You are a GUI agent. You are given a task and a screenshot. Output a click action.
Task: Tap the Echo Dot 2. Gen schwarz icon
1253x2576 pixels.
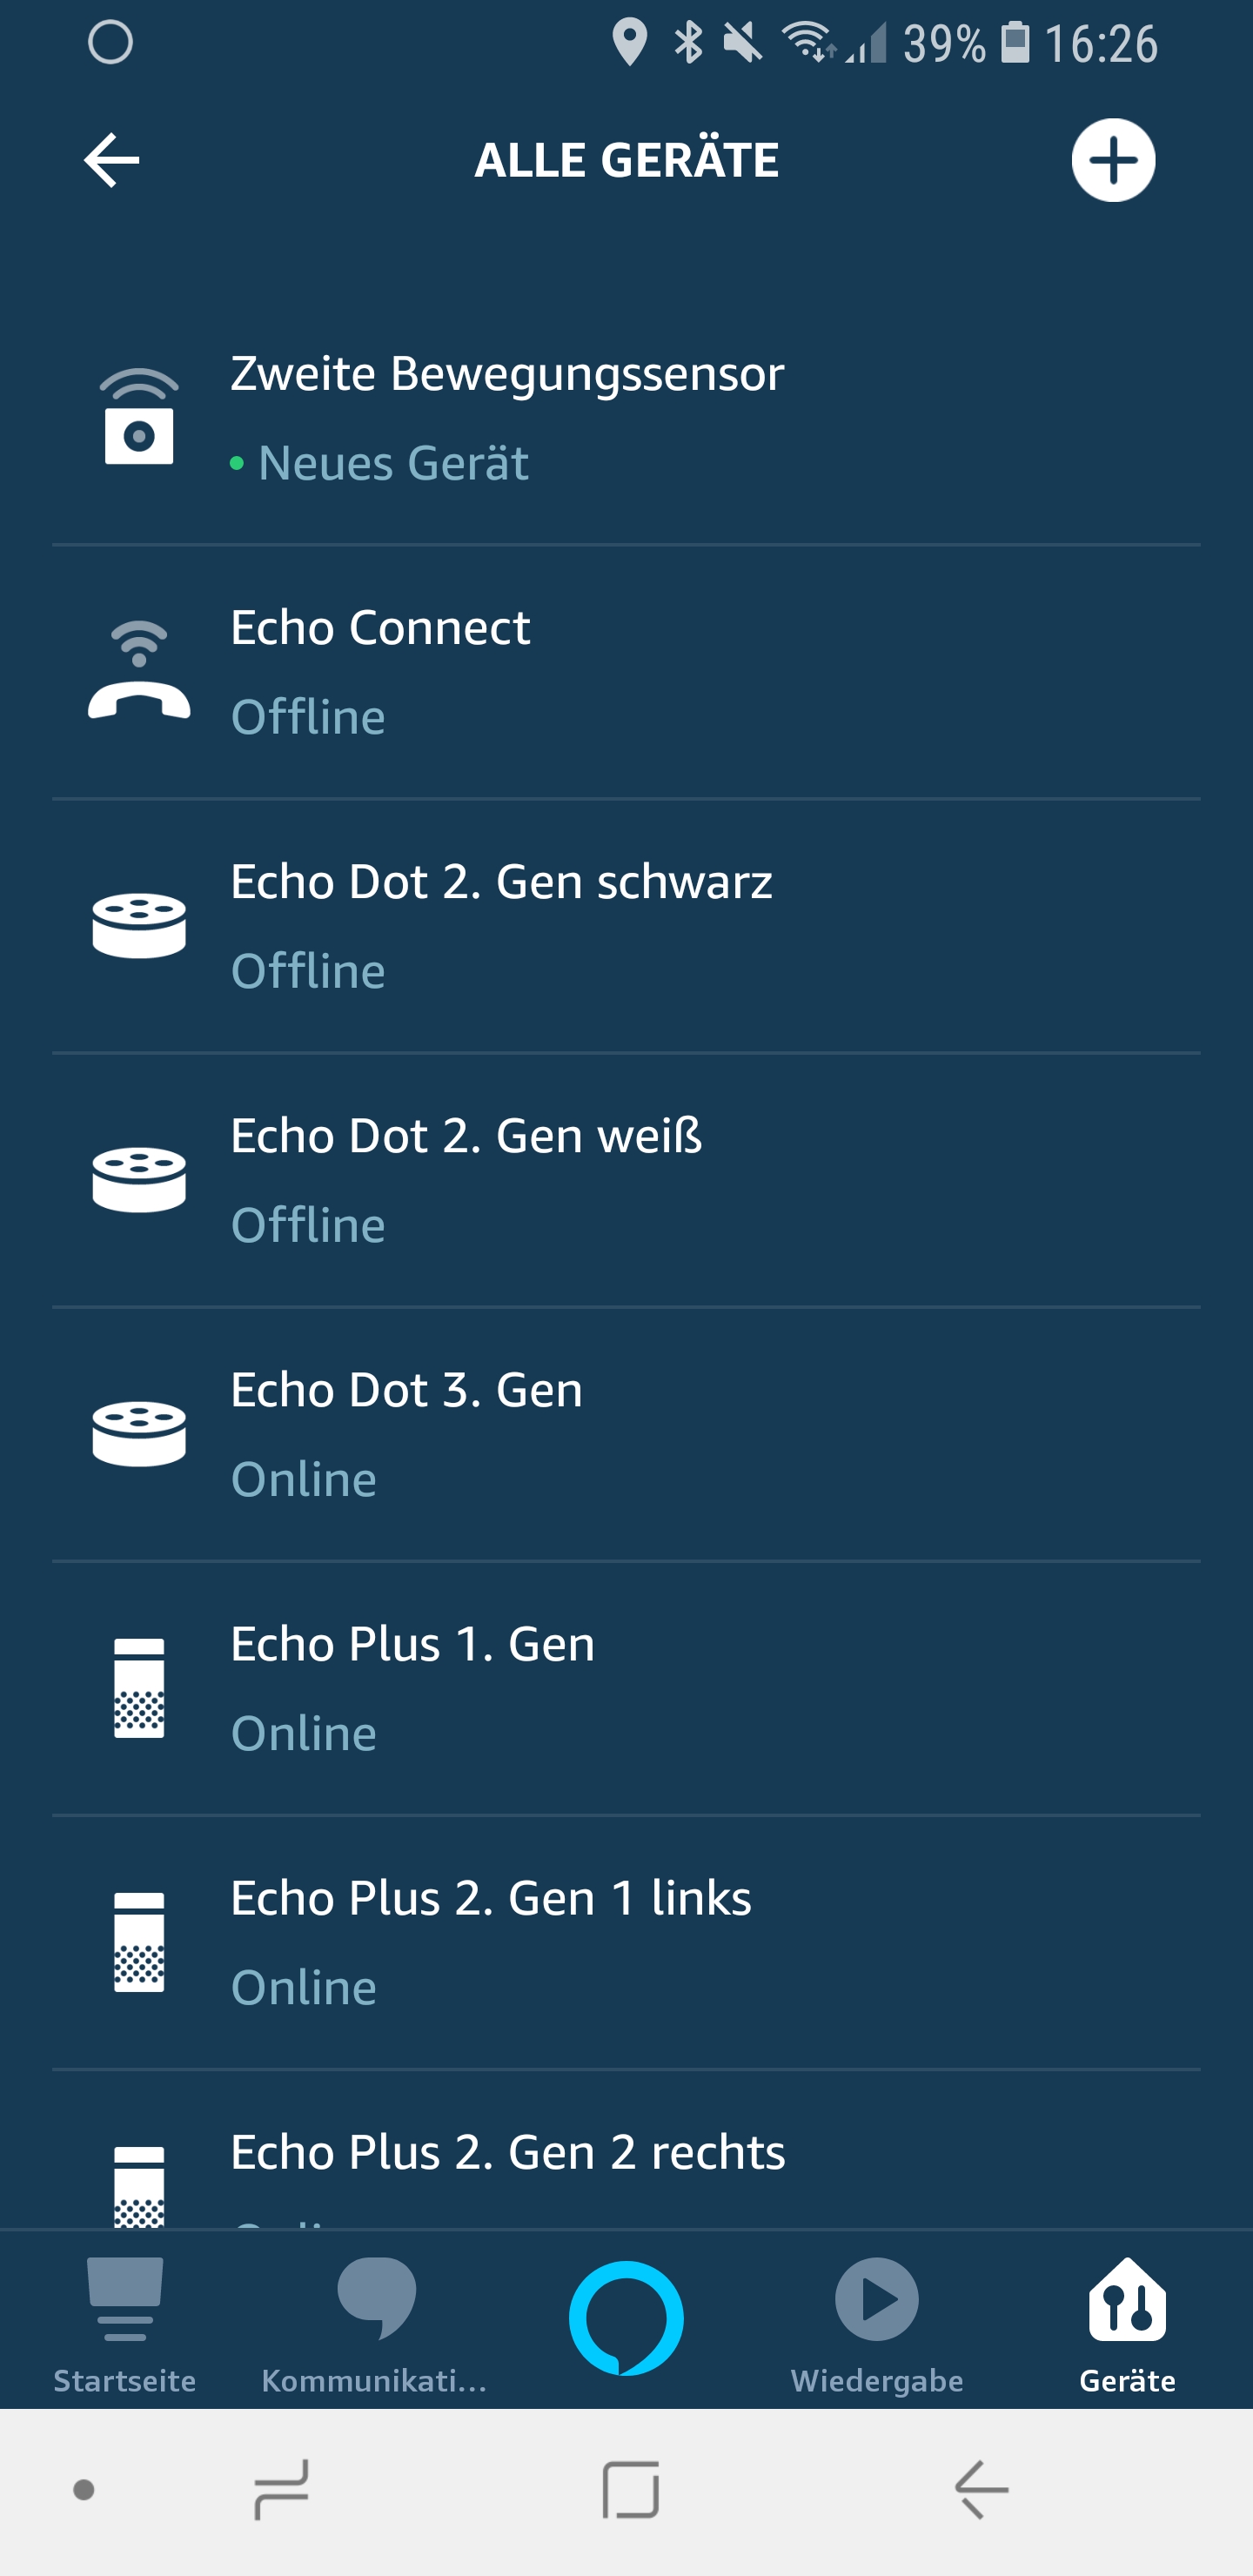139,925
